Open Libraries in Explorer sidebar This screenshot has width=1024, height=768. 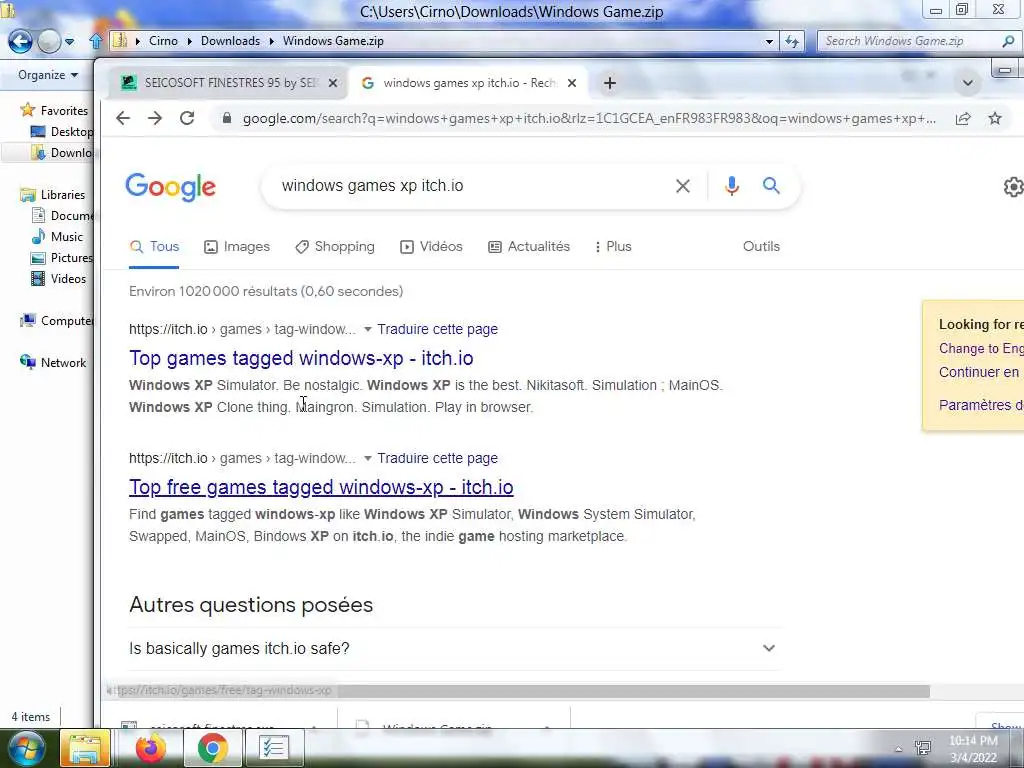53,195
